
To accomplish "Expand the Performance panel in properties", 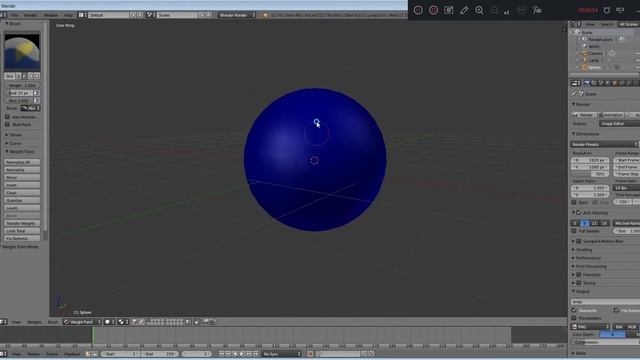I will 587,258.
